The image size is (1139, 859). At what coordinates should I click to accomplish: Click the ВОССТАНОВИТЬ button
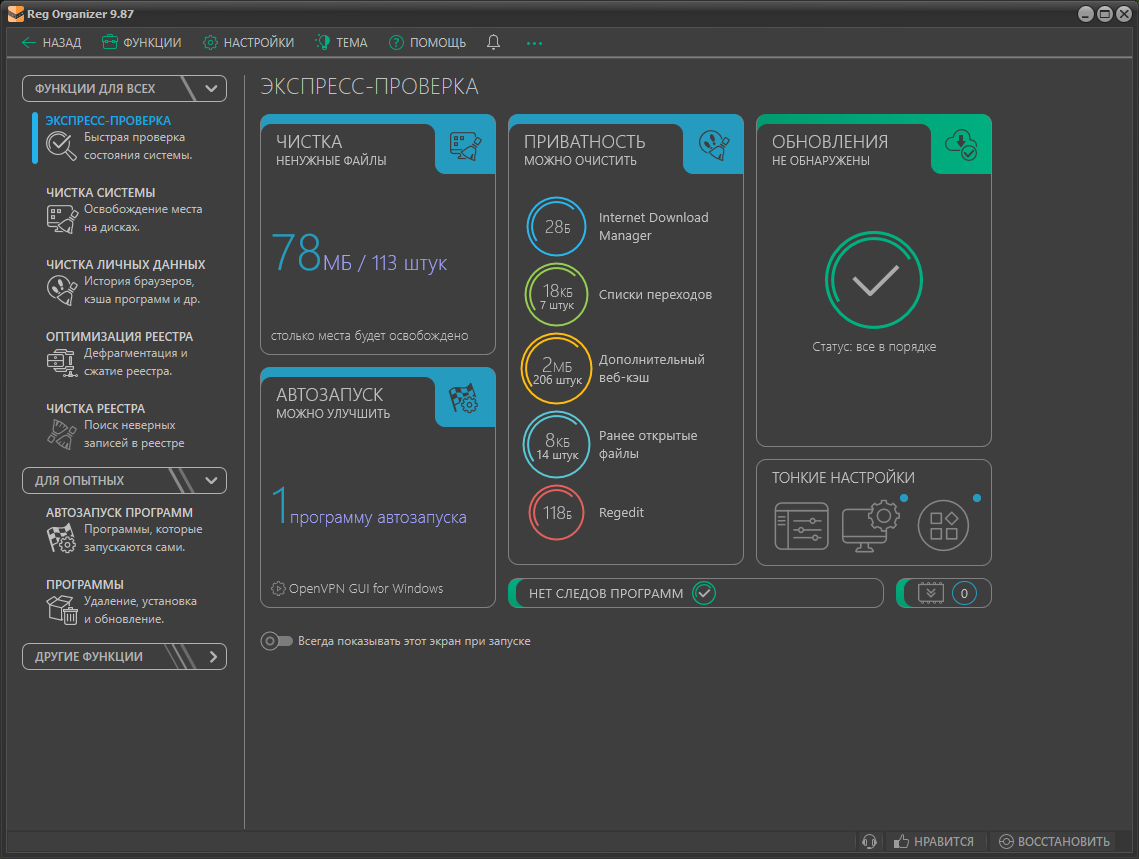coord(1055,842)
